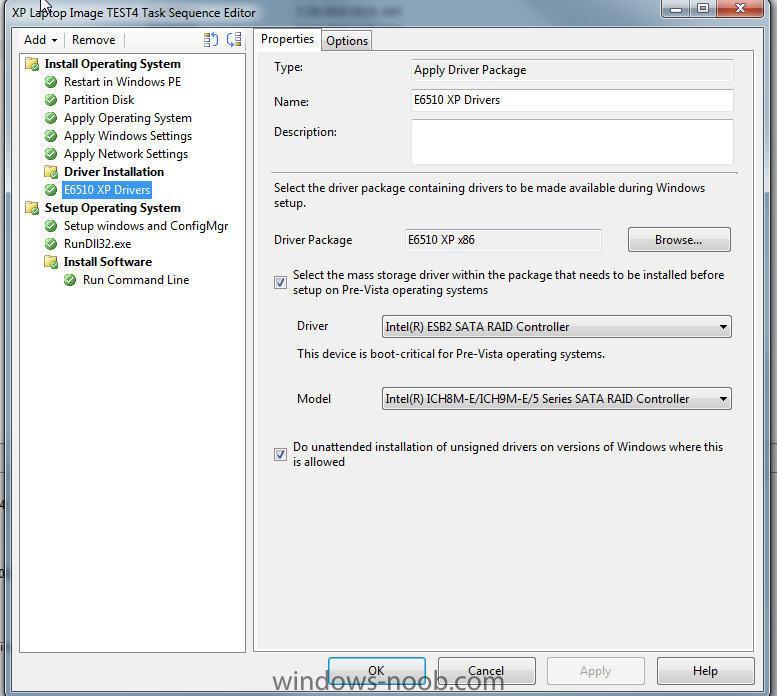Open the Add dropdown menu
The height and width of the screenshot is (696, 777).
point(41,40)
